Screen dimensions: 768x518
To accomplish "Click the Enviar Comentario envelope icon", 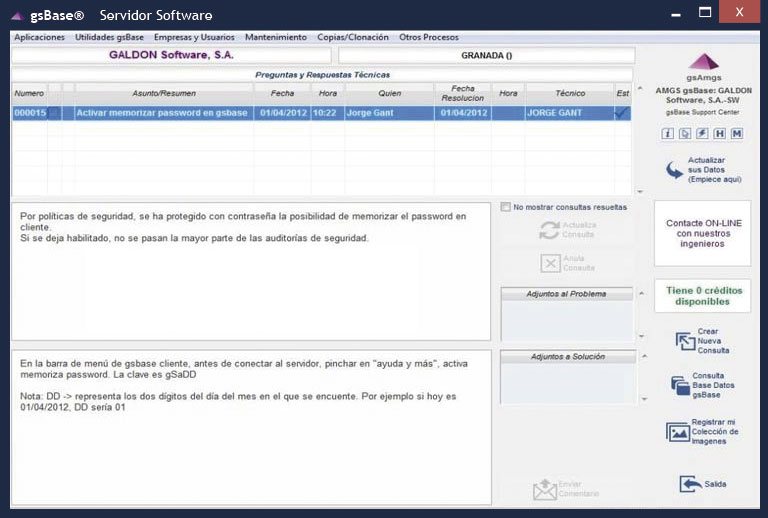I will tap(545, 489).
